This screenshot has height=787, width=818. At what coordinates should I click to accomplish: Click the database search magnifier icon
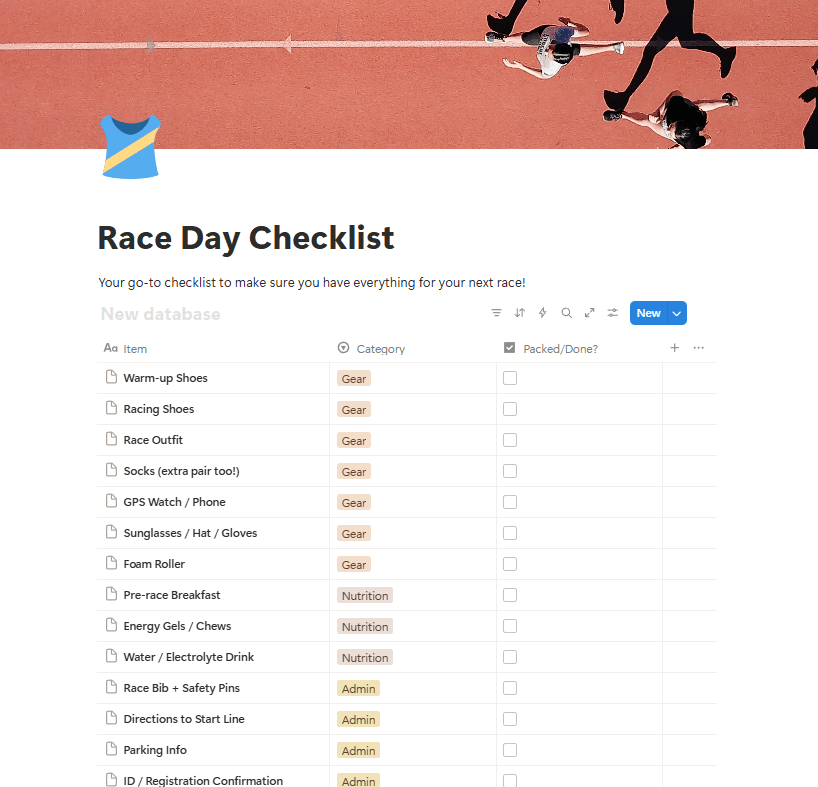[566, 313]
